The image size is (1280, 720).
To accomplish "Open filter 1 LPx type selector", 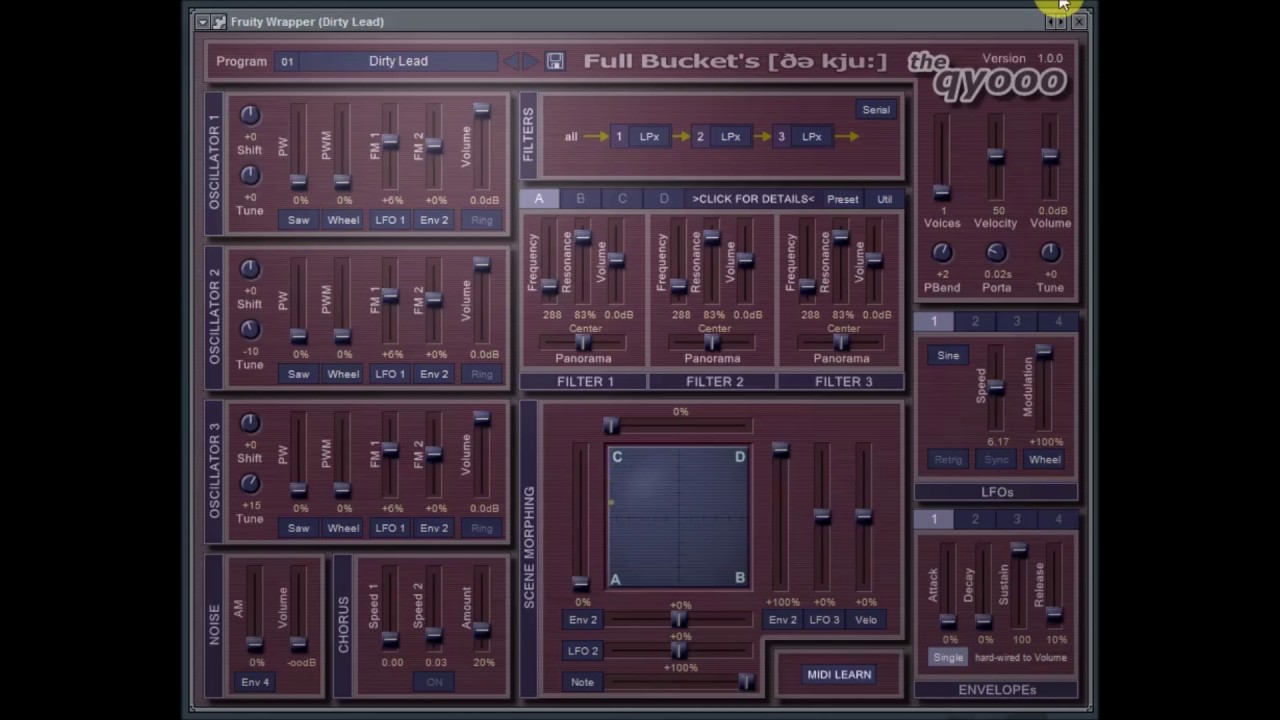I will 650,137.
